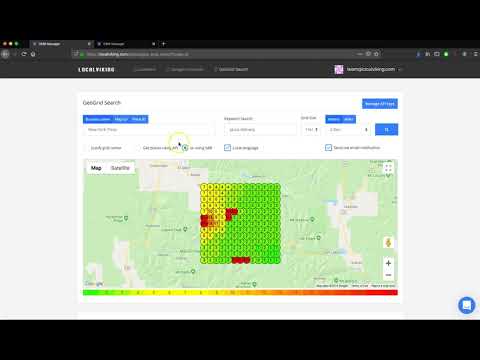Open the grid size dropdown

coord(311,129)
